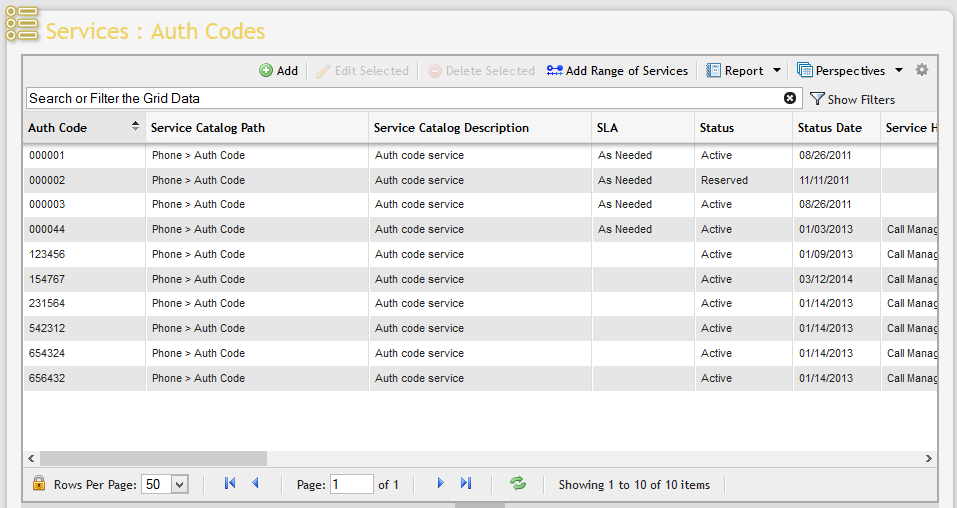Go to the last page icon
This screenshot has height=508, width=957.
[466, 484]
